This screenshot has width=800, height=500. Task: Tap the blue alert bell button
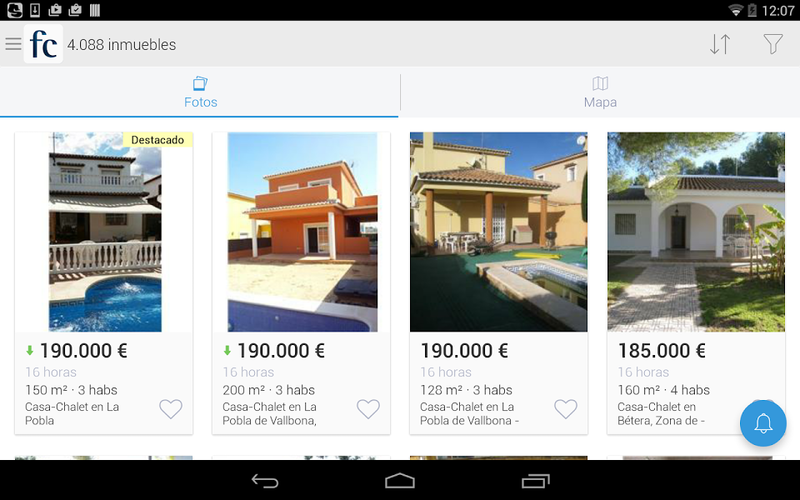pos(763,423)
